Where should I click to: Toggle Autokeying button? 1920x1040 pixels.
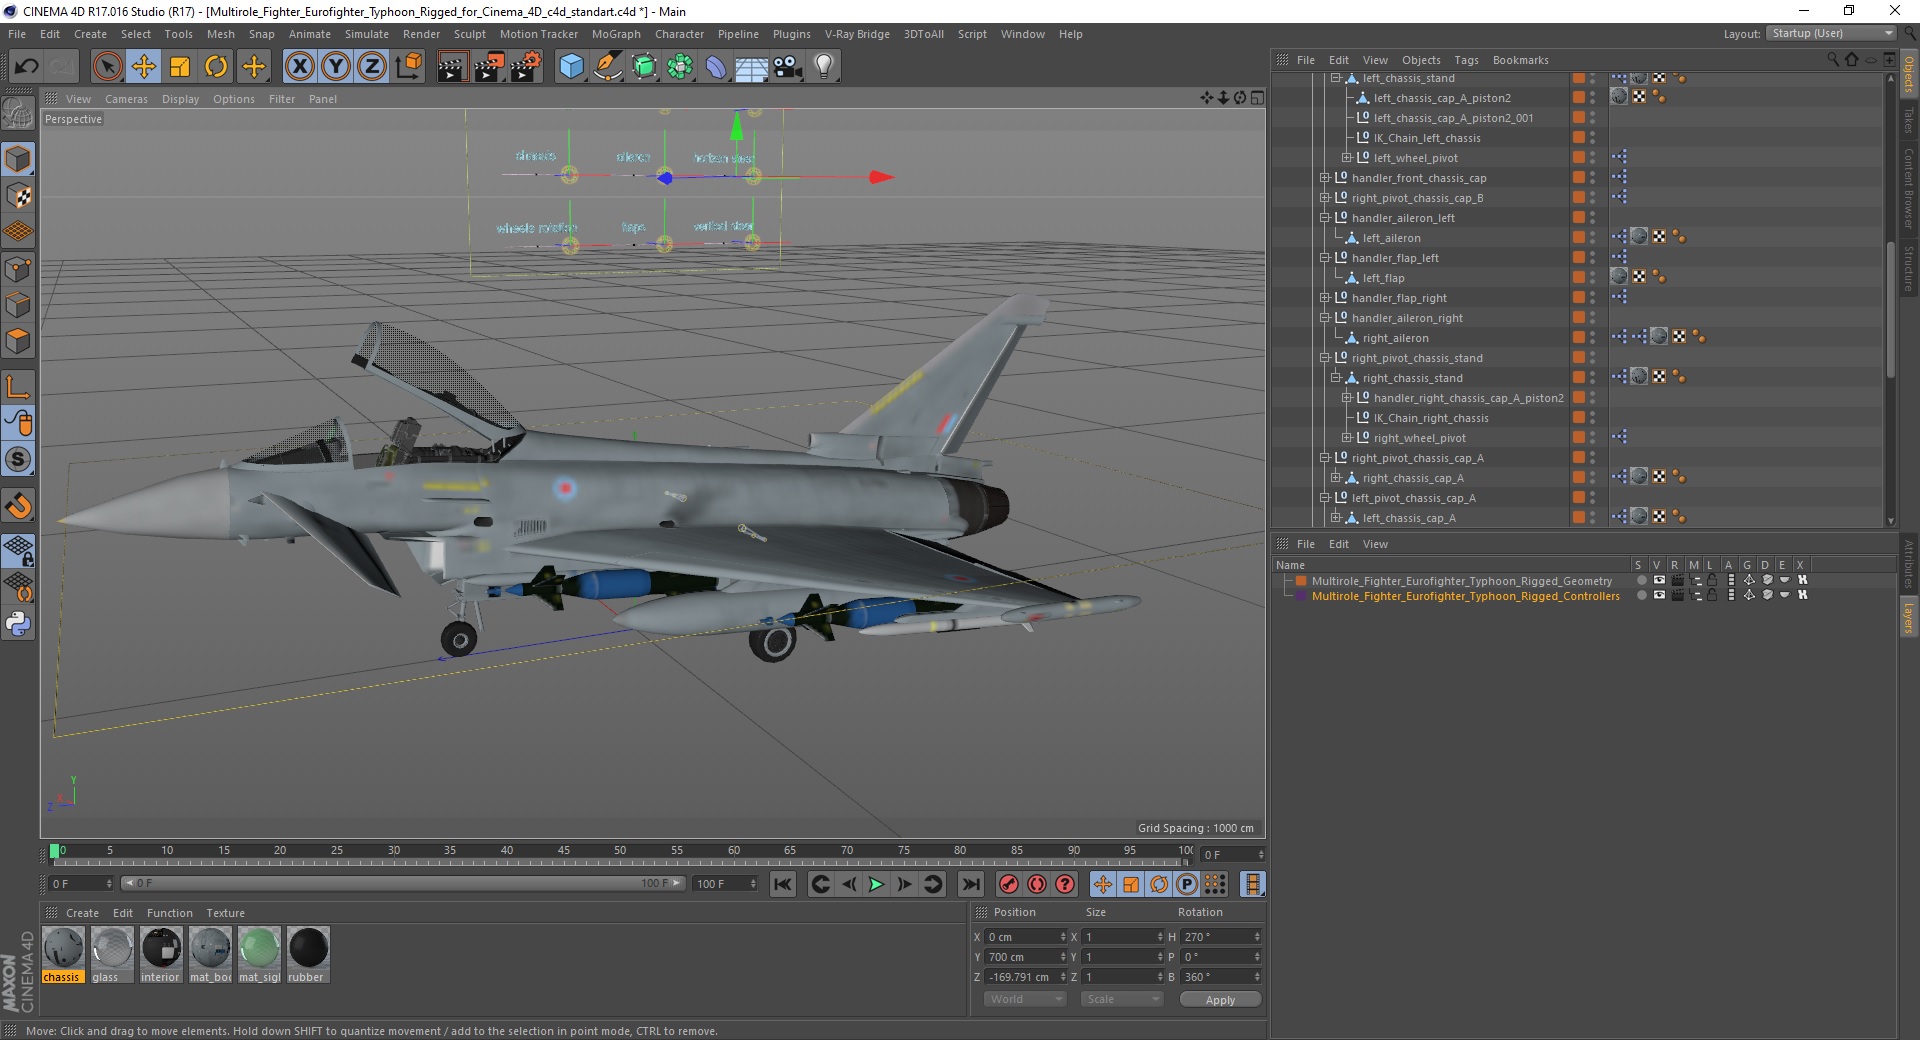pyautogui.click(x=1037, y=884)
